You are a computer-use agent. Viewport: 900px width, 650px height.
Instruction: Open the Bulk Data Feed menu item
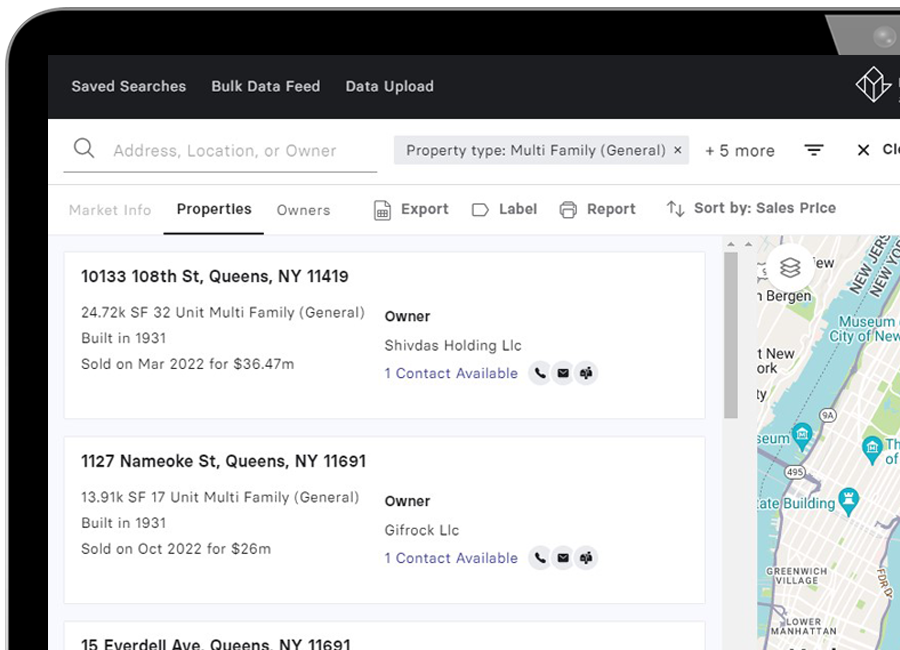coord(265,87)
